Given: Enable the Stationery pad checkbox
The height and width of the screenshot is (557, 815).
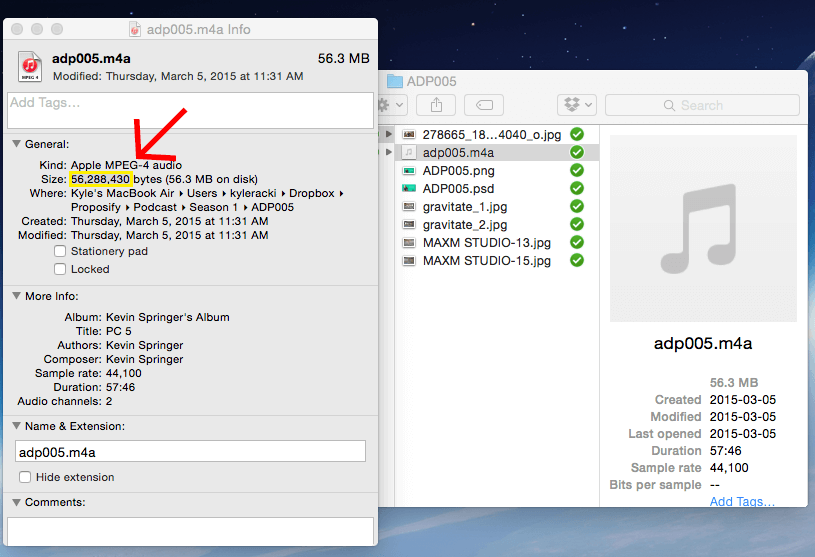Looking at the screenshot, I should (x=60, y=251).
